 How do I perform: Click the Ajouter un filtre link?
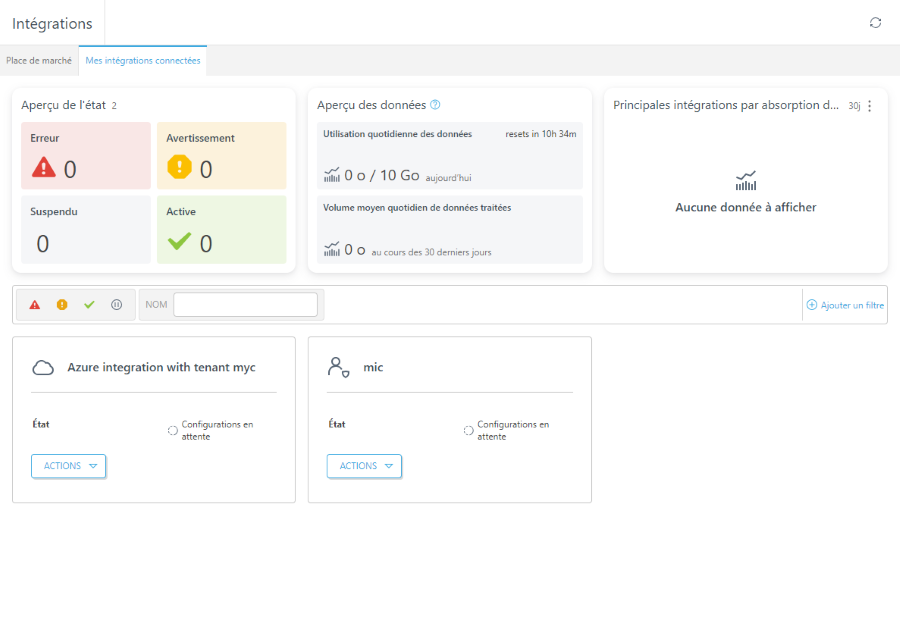click(x=852, y=305)
